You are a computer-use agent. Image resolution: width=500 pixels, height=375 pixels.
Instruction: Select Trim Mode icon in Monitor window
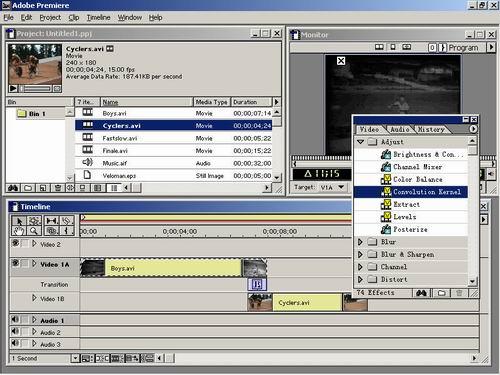pos(406,47)
